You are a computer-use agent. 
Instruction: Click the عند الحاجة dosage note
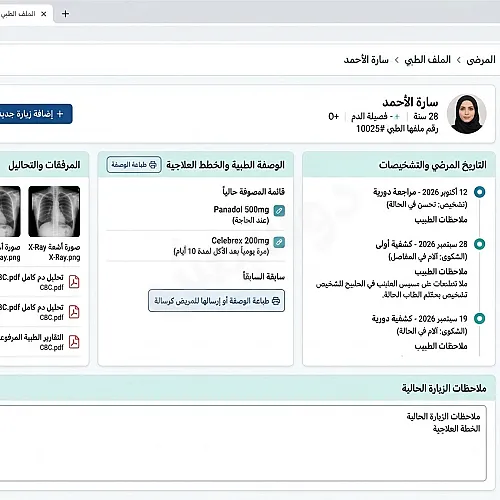point(251,220)
